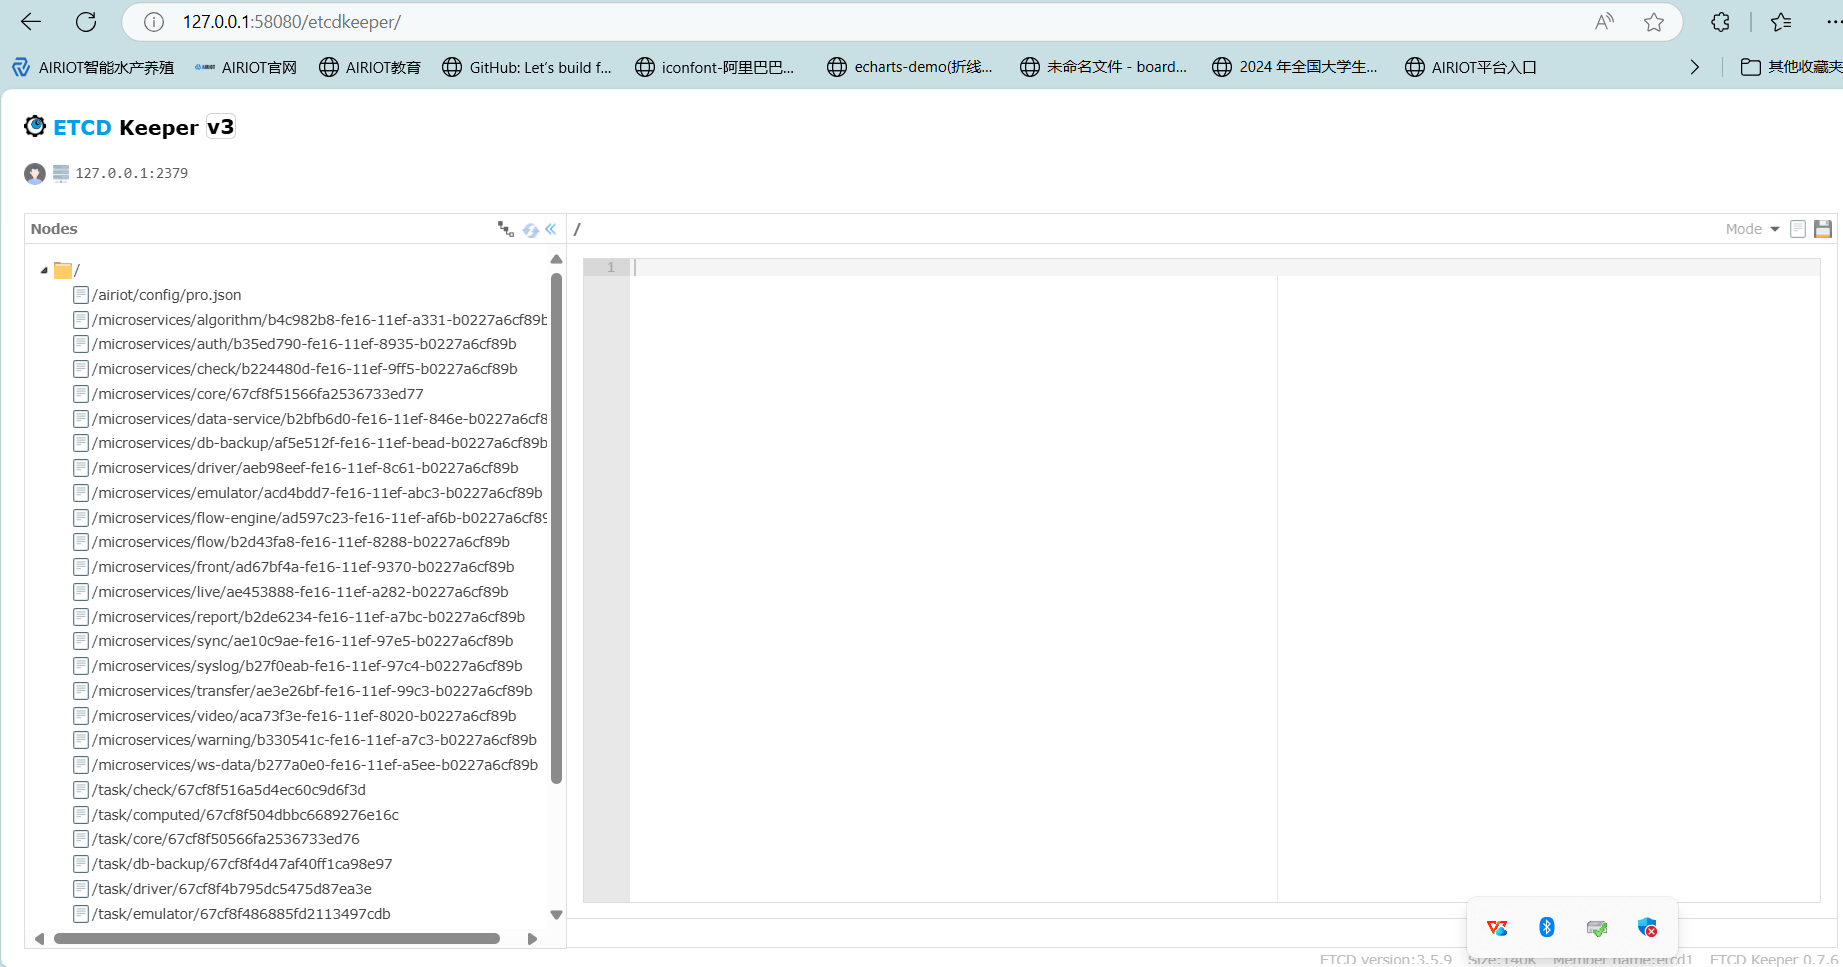Image resolution: width=1843 pixels, height=967 pixels.
Task: Click the Bluetooth tray icon
Action: click(x=1546, y=927)
